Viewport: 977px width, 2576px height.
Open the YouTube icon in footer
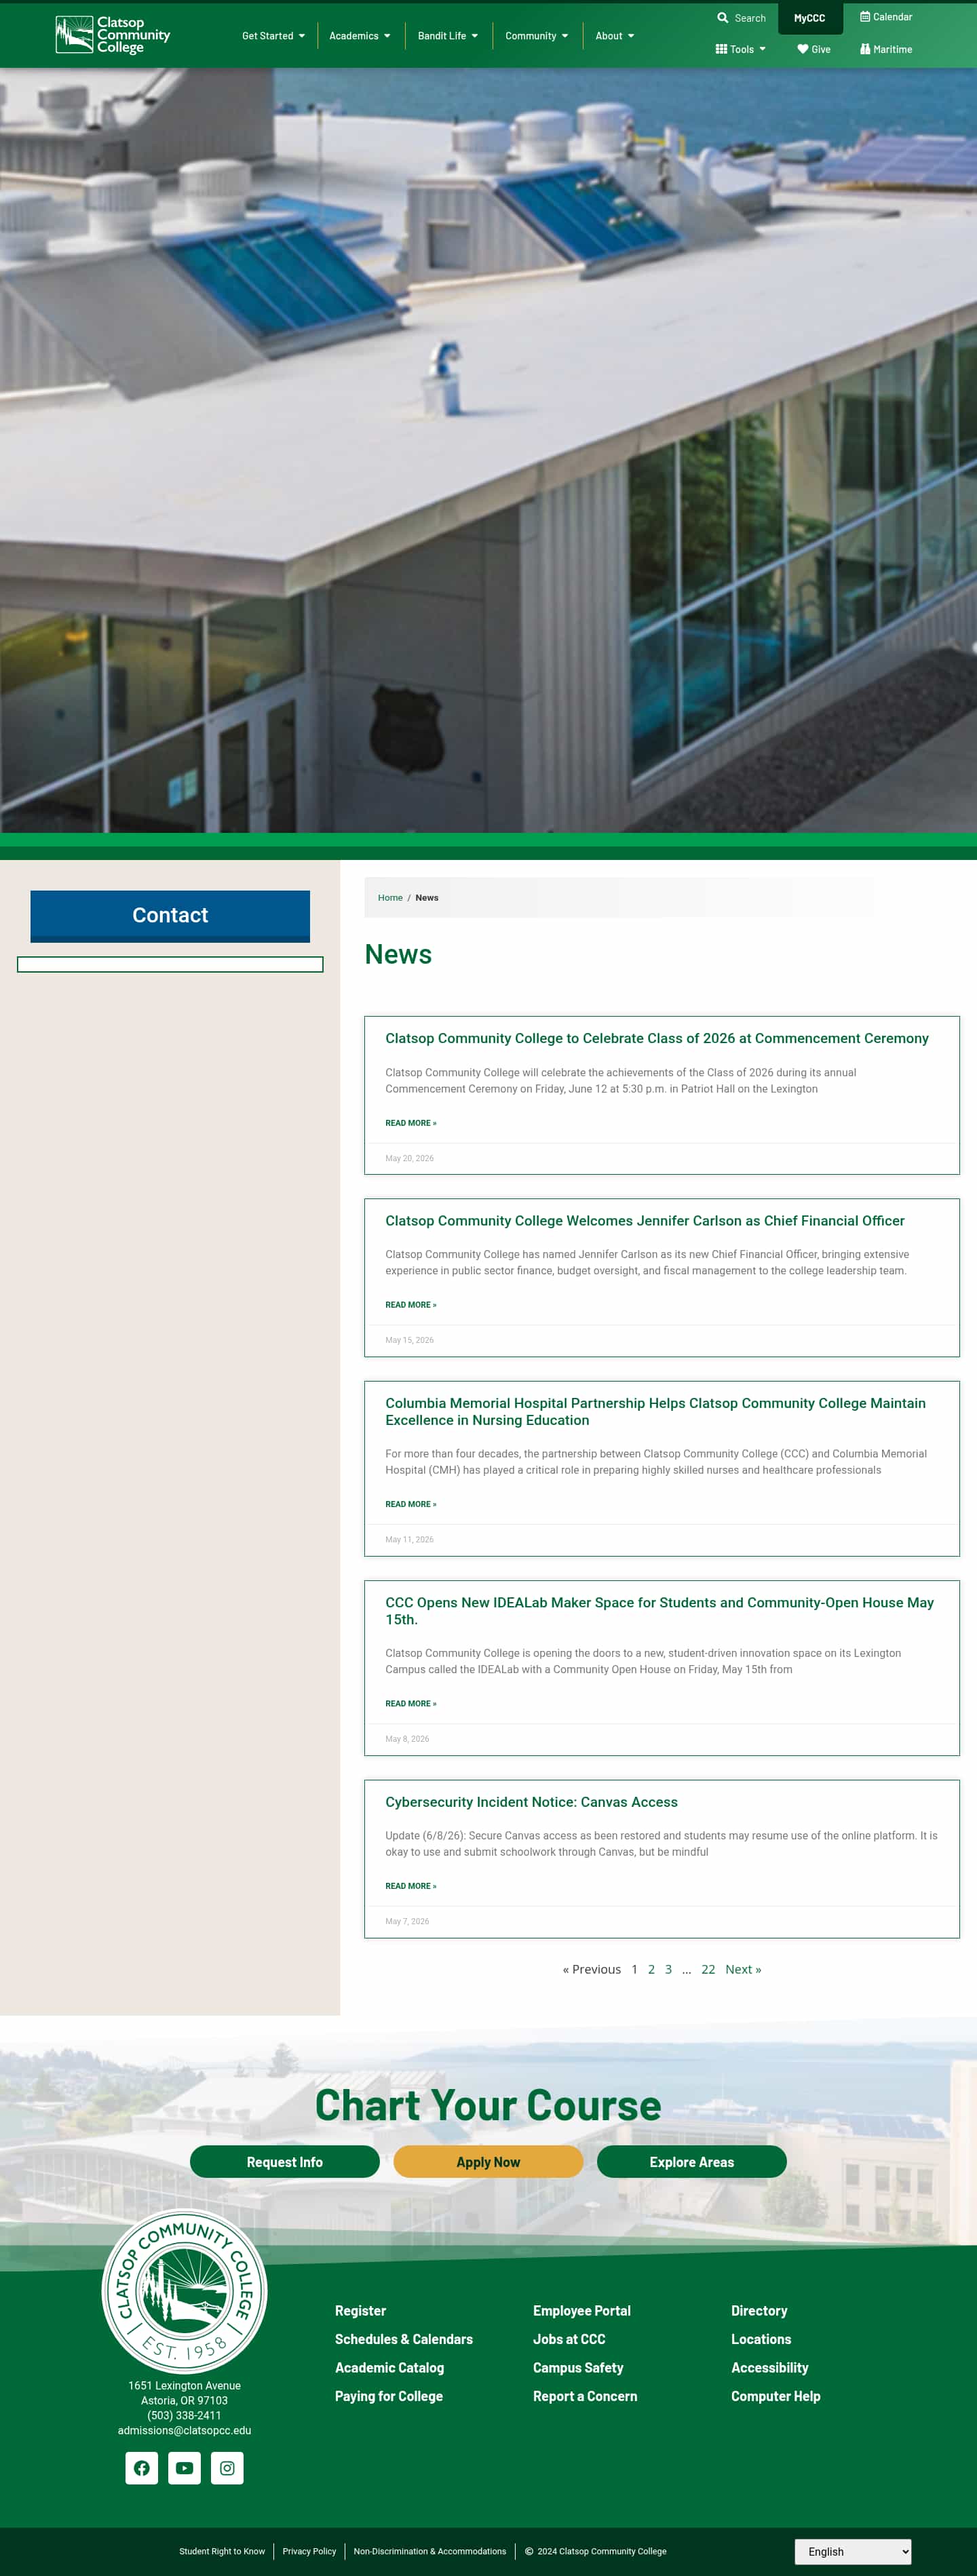184,2468
